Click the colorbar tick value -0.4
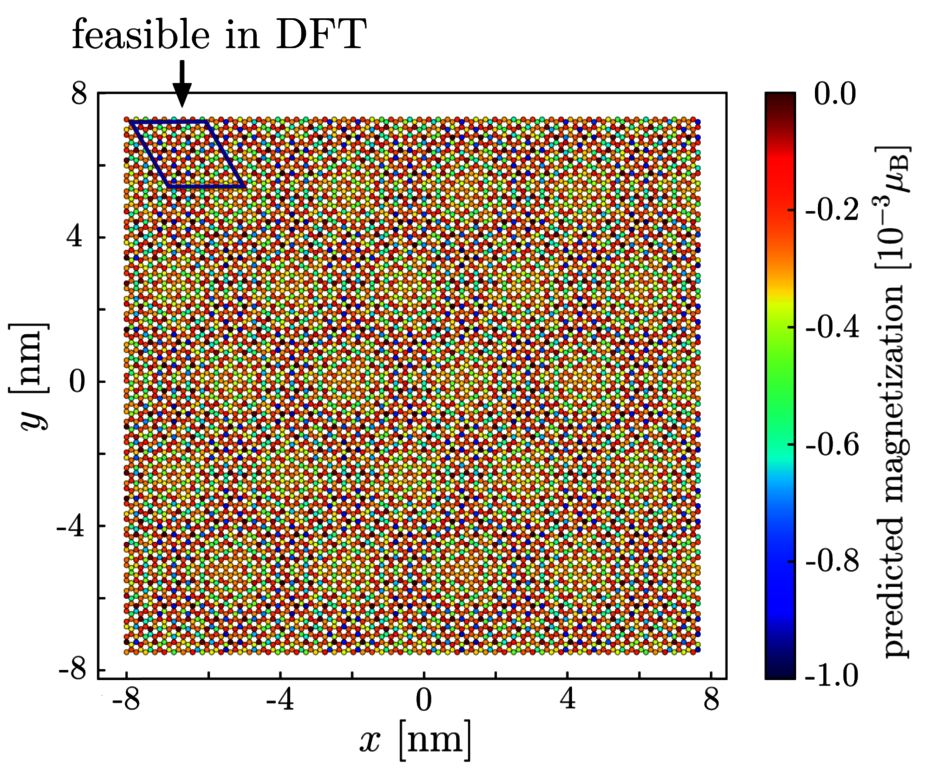This screenshot has height=779, width=940. click(832, 327)
